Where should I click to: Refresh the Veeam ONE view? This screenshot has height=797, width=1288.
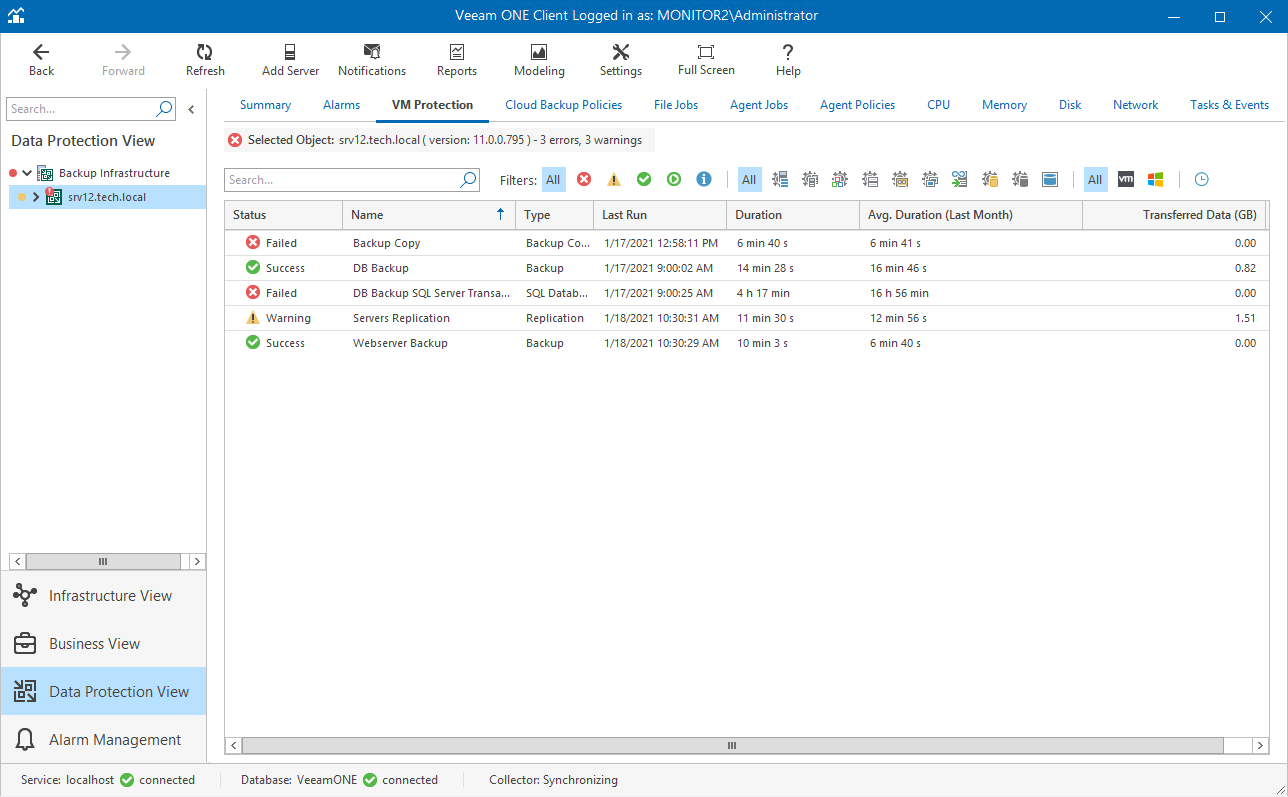205,61
